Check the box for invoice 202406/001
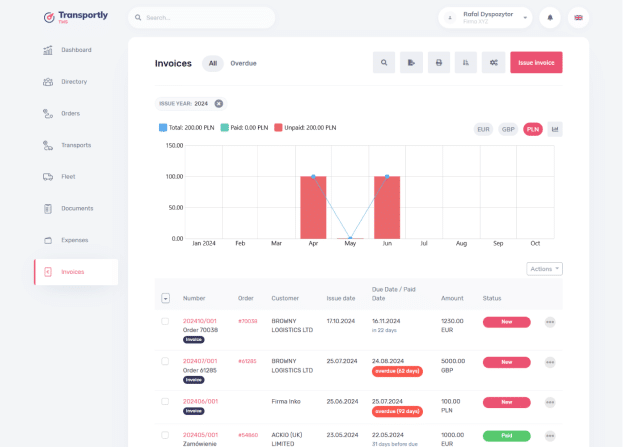This screenshot has width=623, height=447. [165, 401]
